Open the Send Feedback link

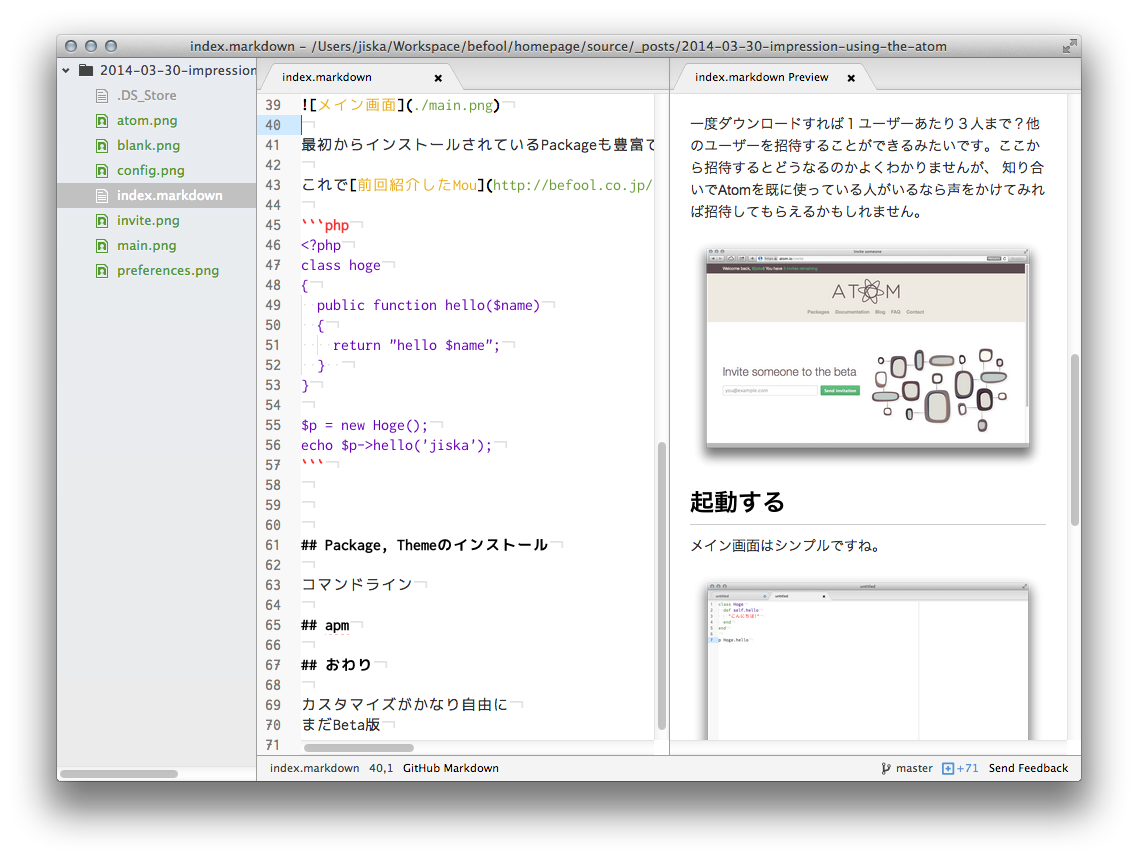[1028, 768]
